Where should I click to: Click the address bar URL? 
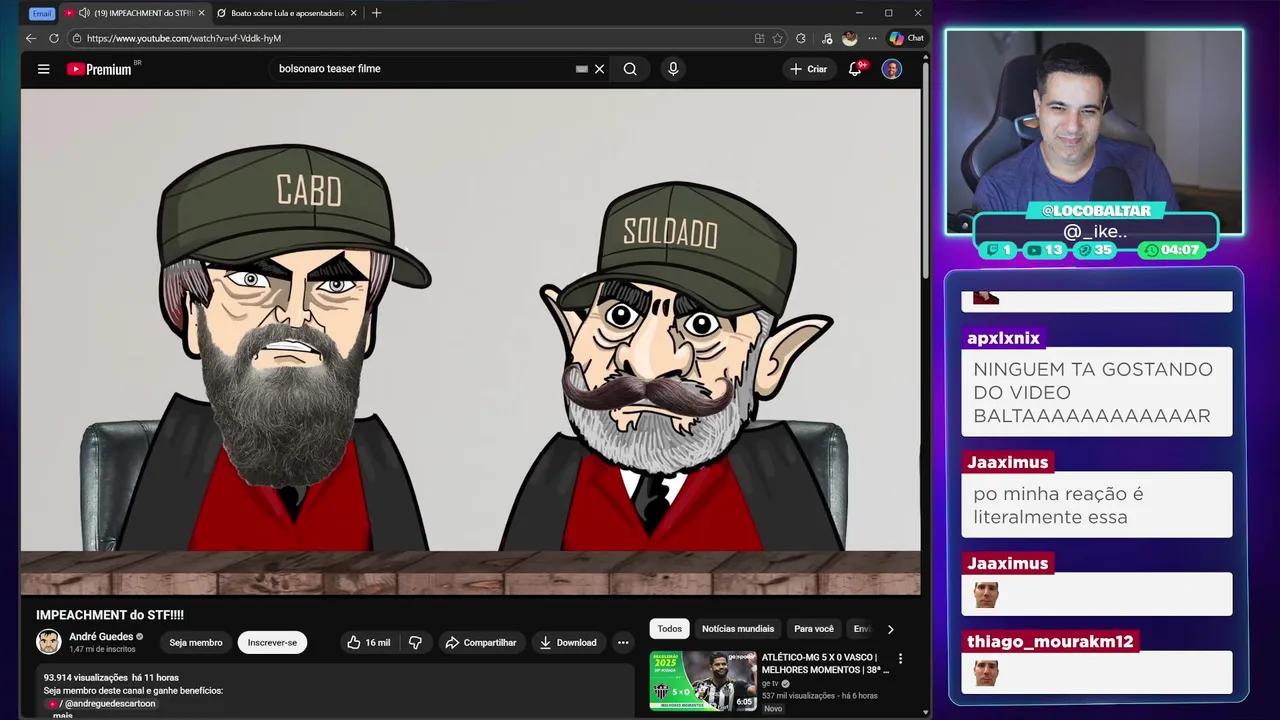coord(184,38)
